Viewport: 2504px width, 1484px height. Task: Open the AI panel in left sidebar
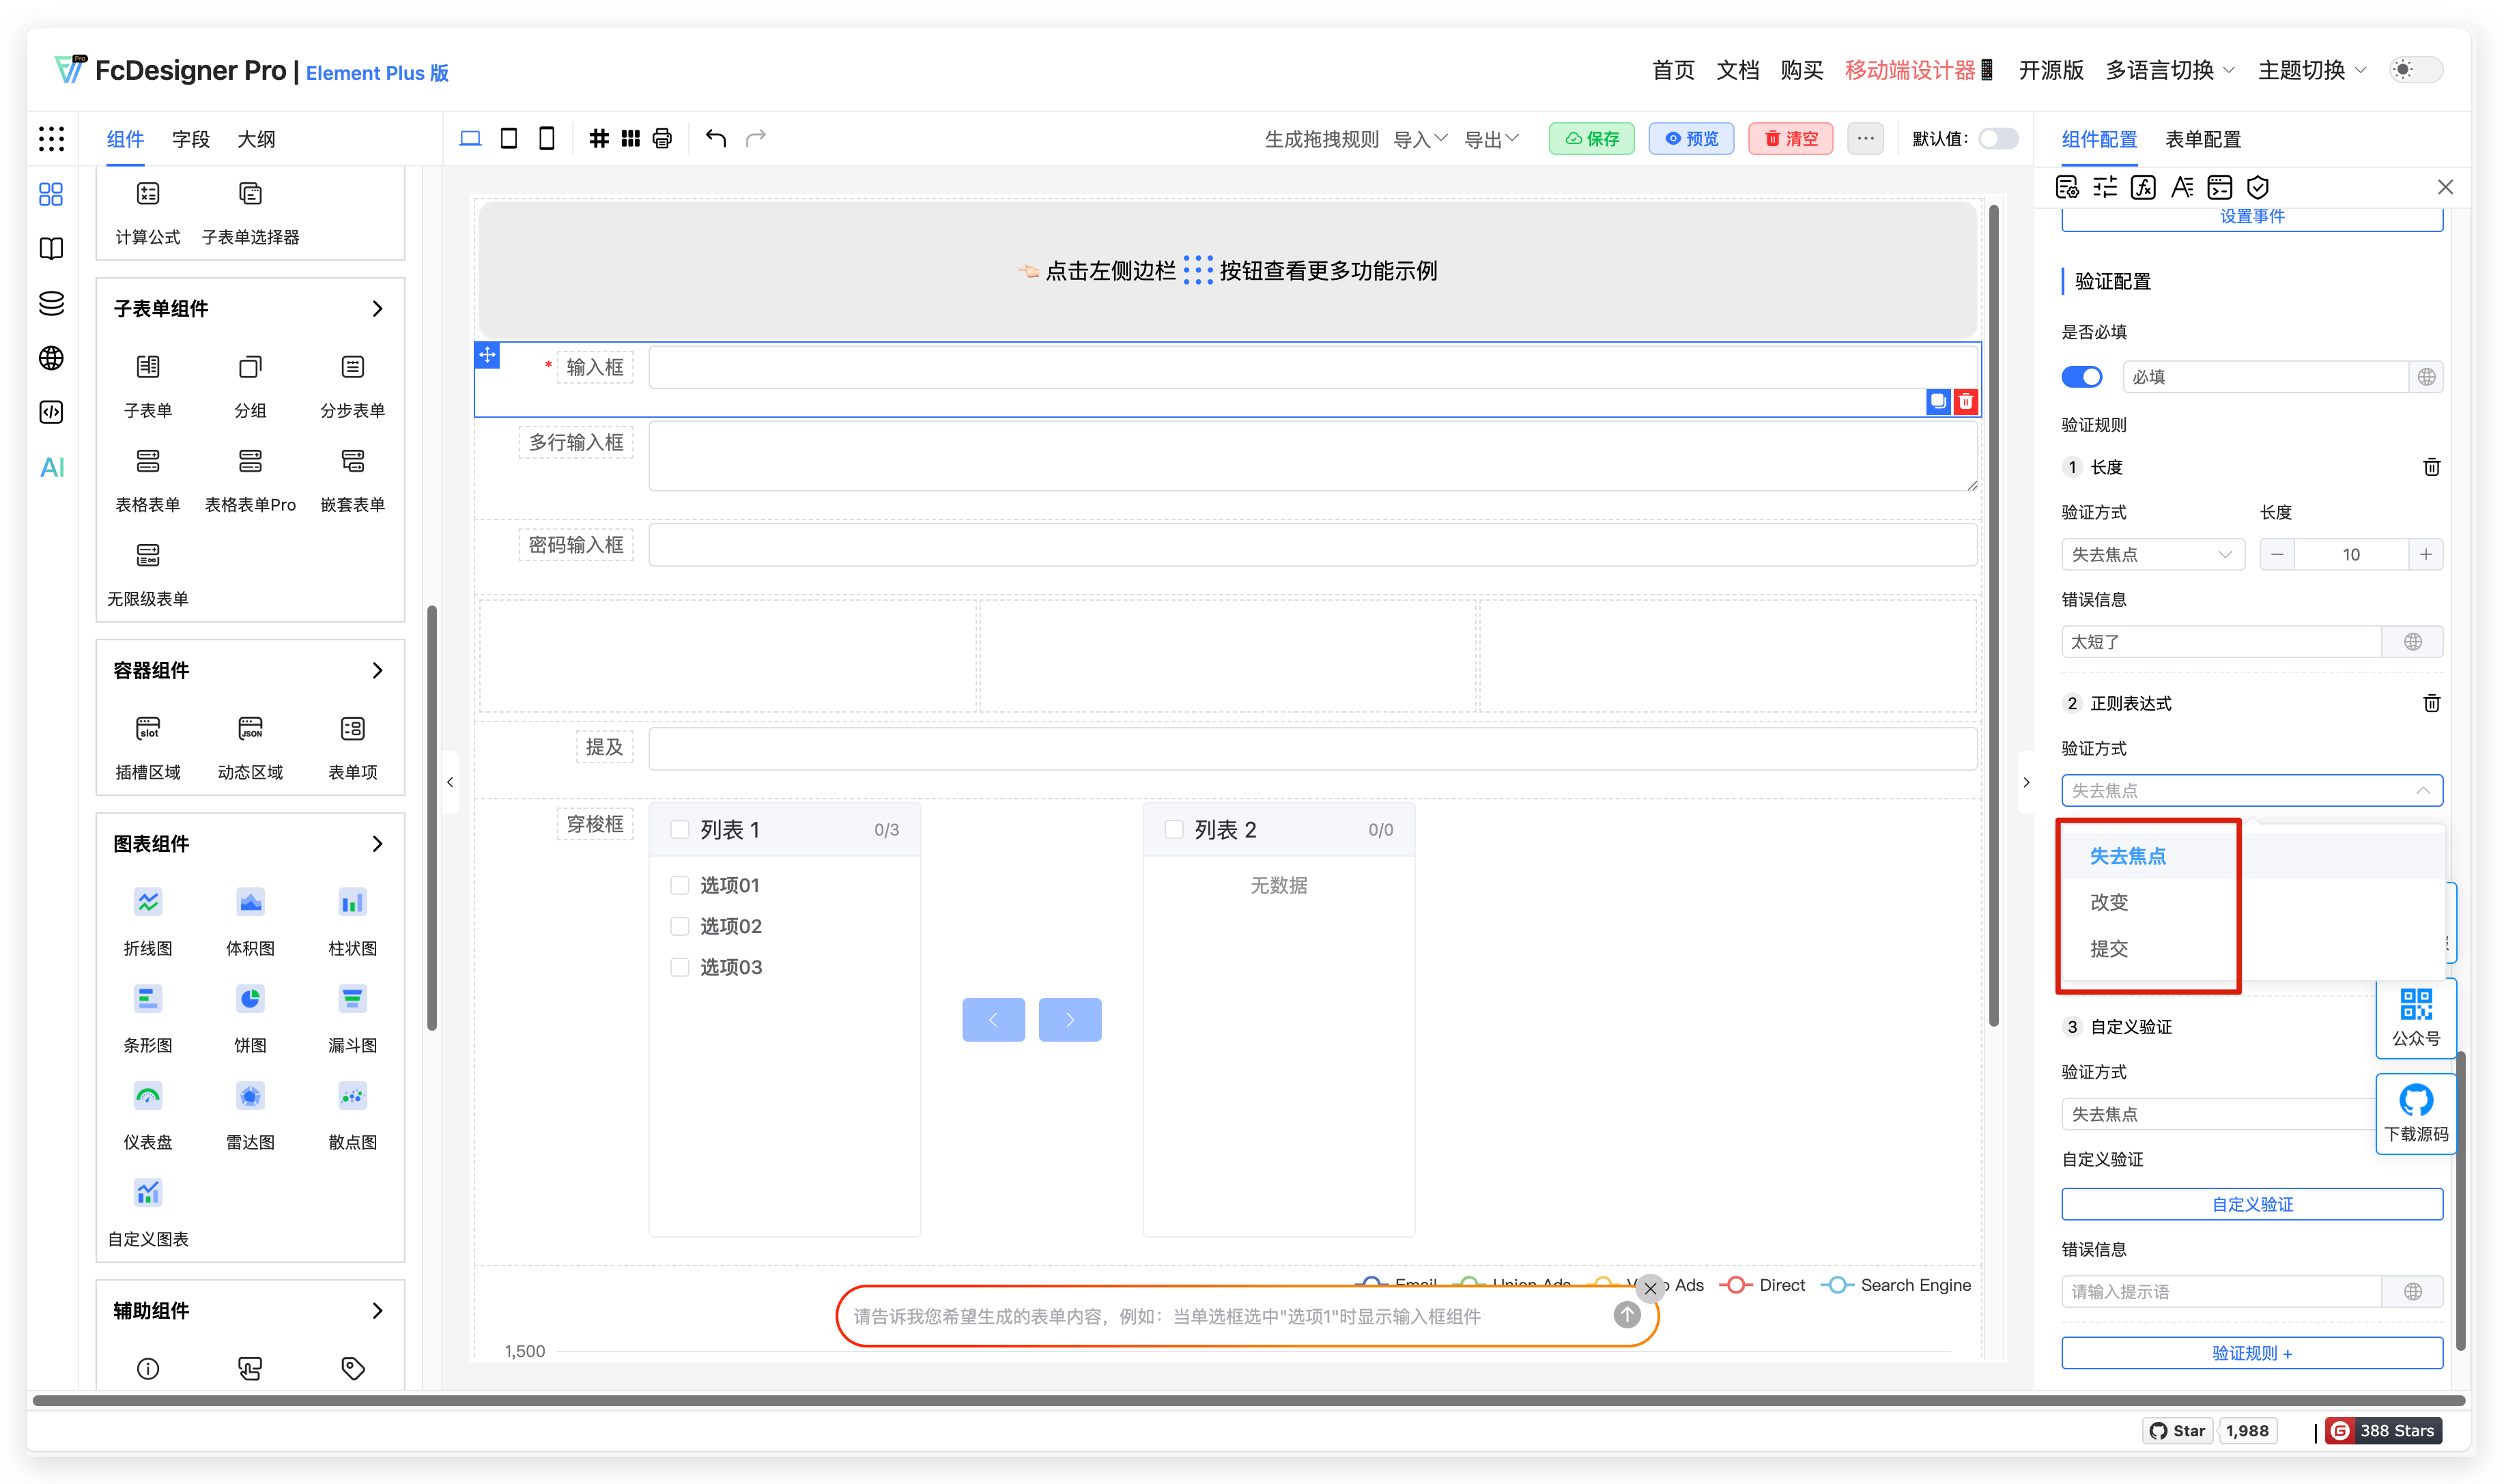click(51, 467)
